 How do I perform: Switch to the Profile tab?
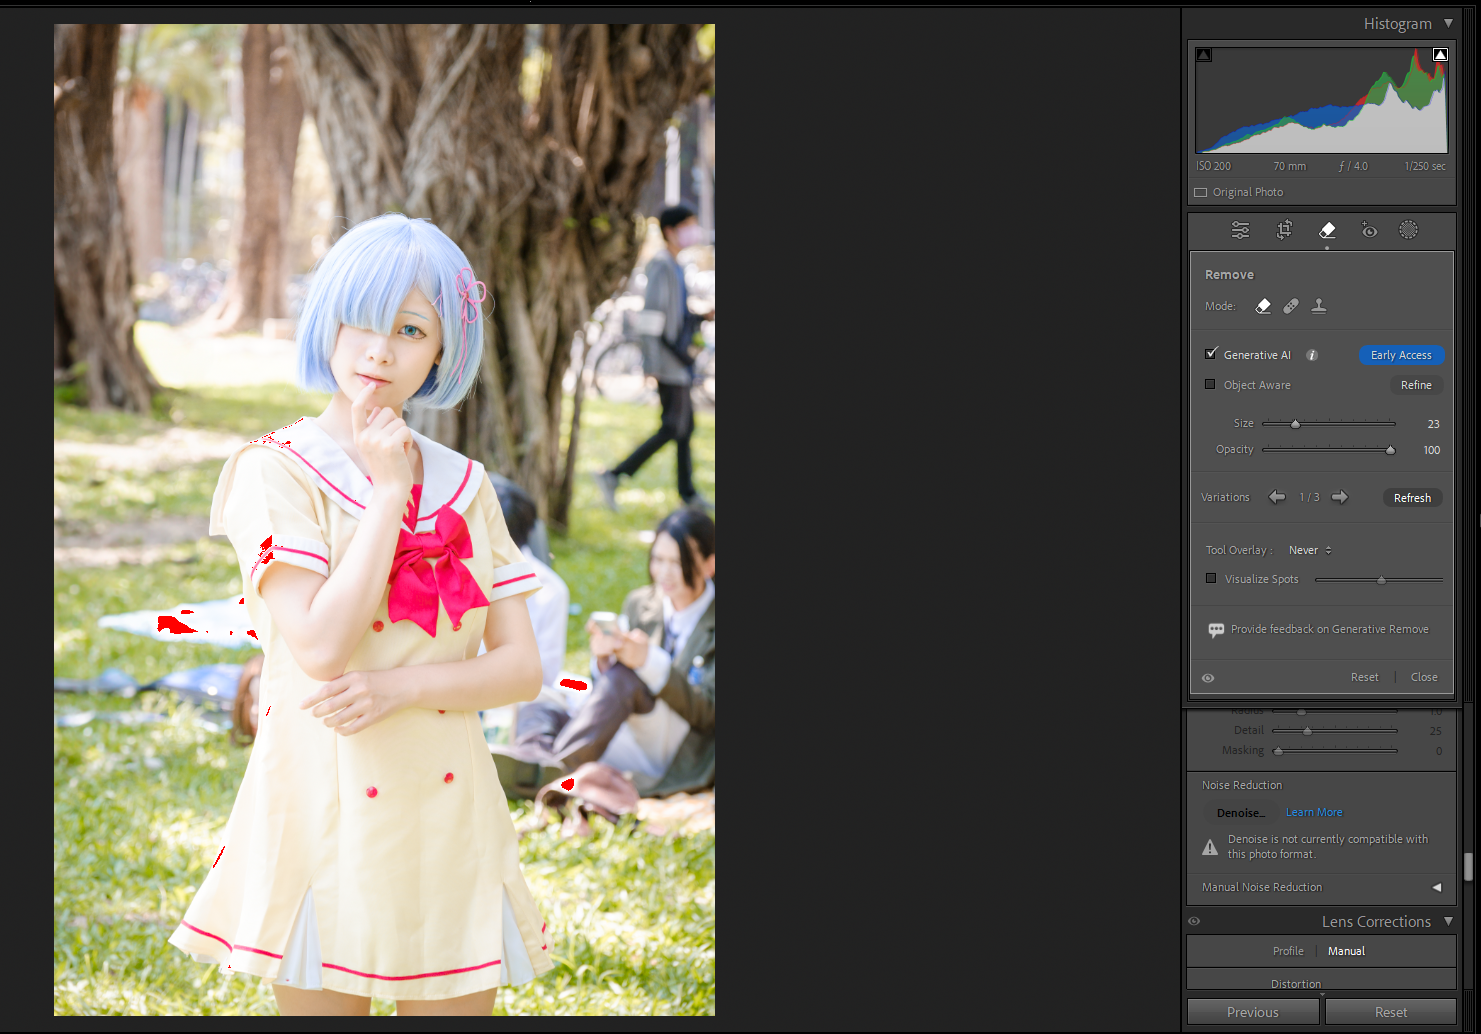coord(1288,951)
